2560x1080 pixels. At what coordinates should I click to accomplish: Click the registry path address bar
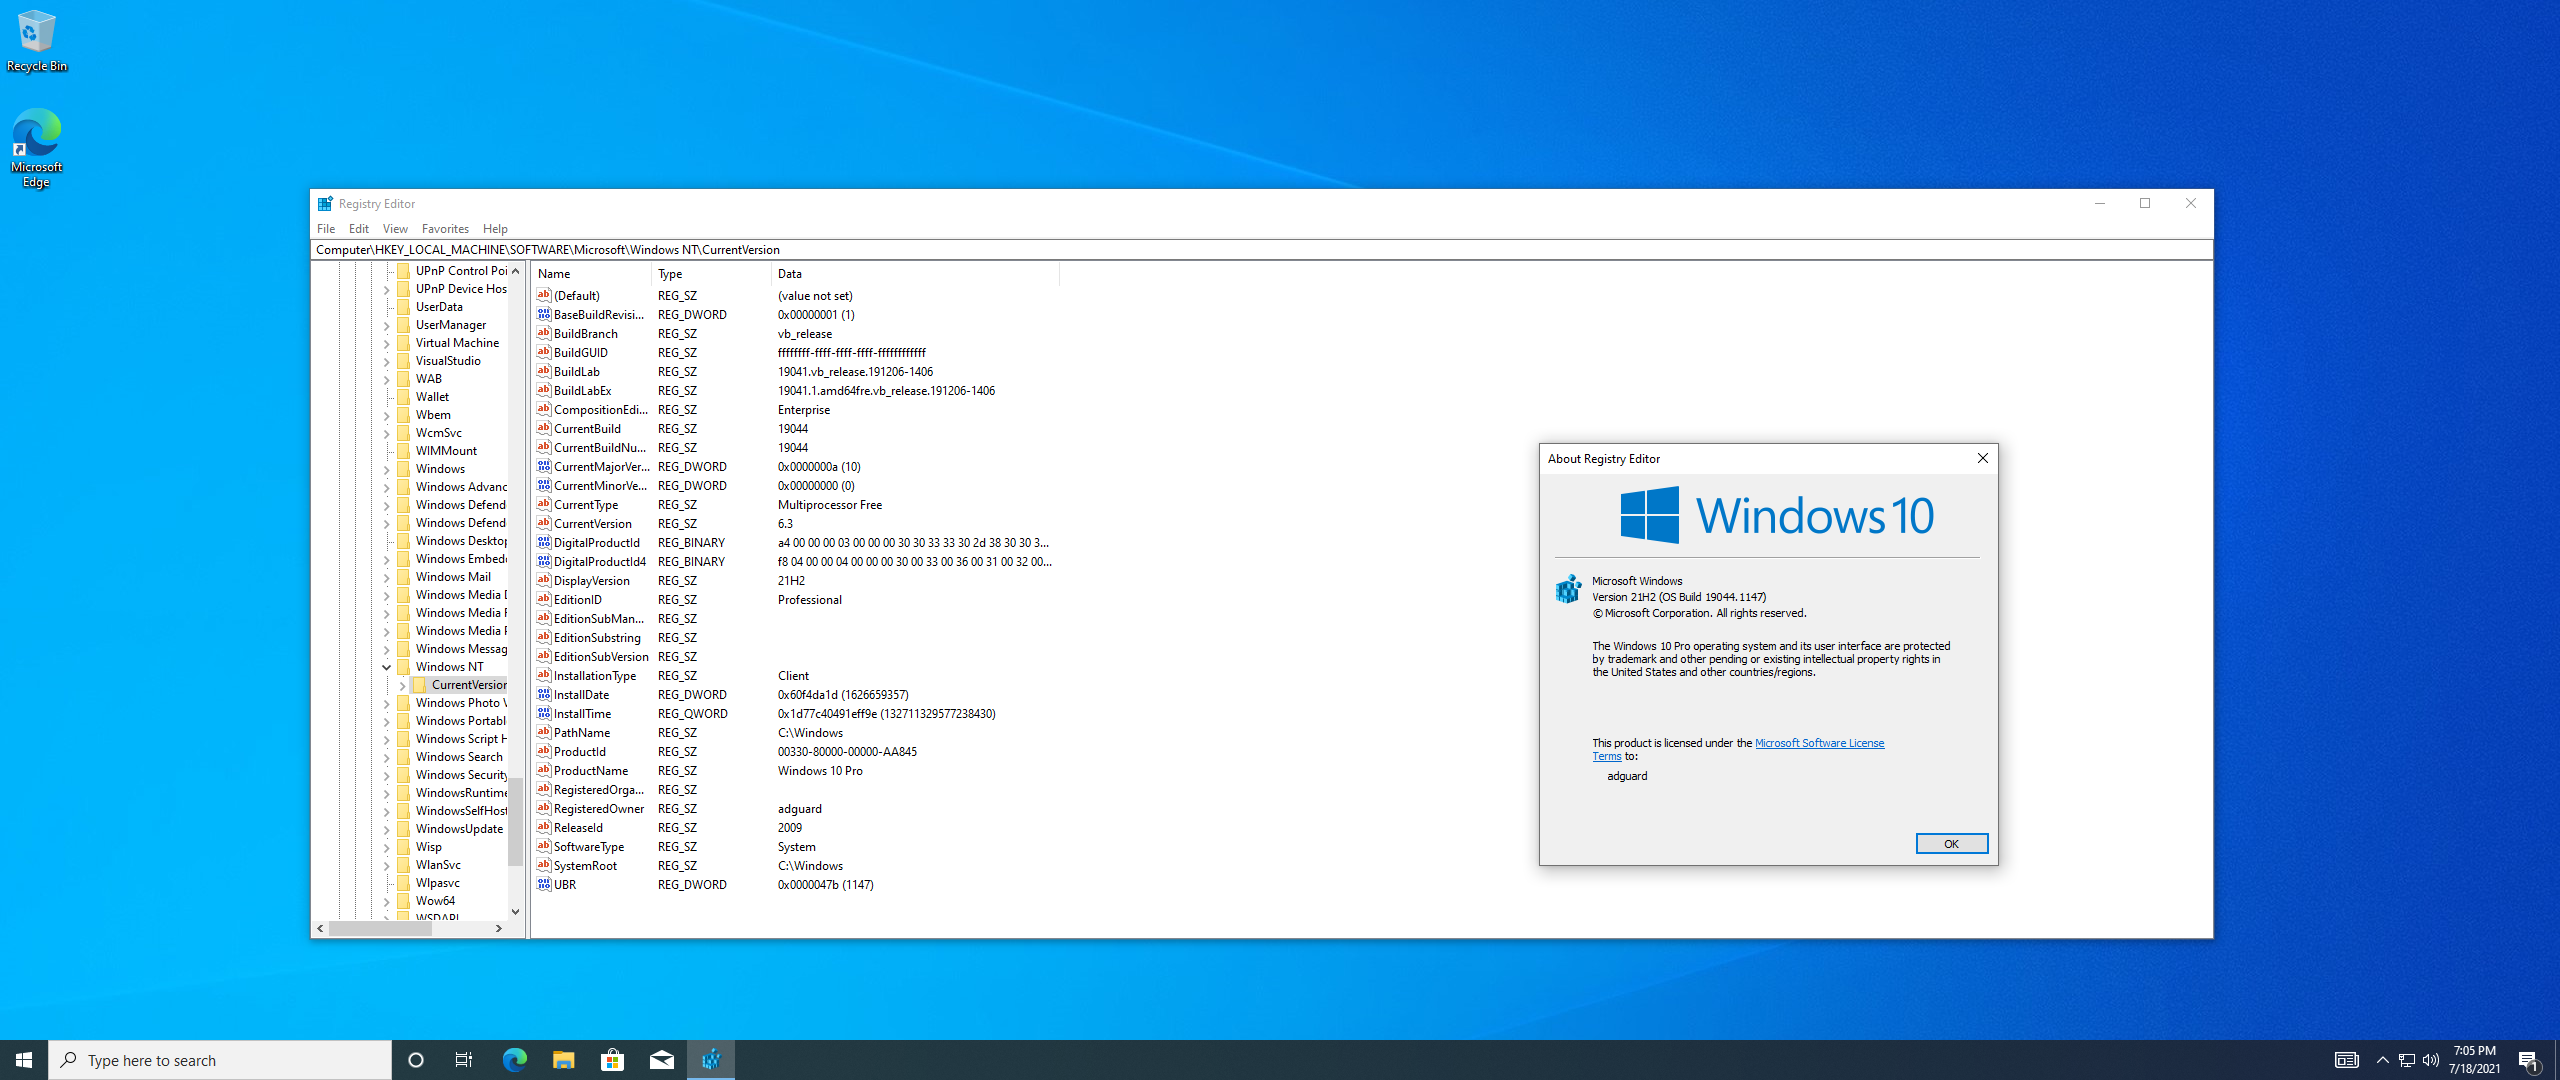pos(1261,250)
